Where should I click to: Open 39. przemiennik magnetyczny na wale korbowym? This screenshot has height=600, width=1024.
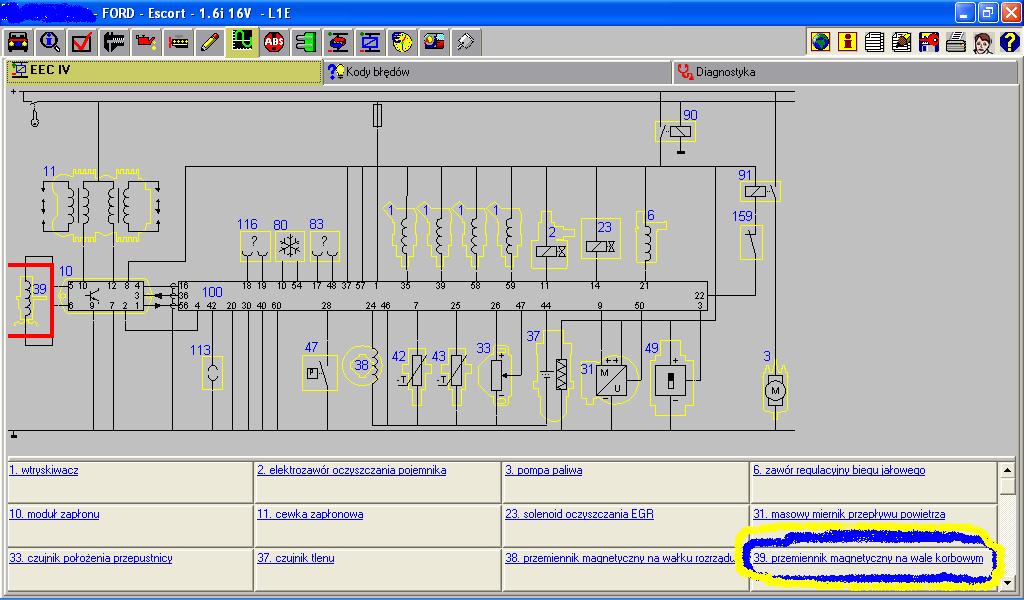point(868,558)
